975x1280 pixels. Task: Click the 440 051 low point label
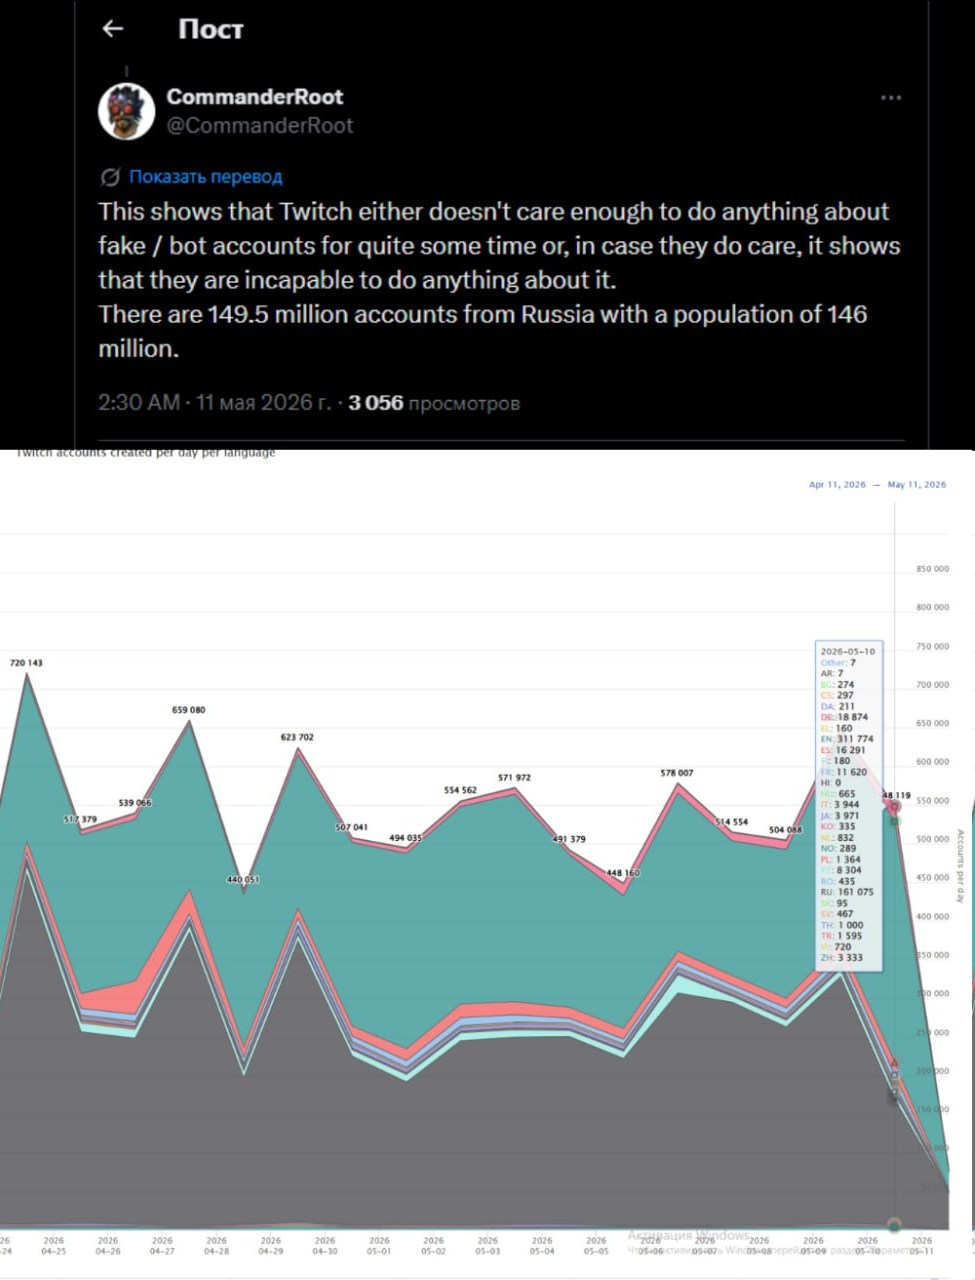pyautogui.click(x=243, y=880)
